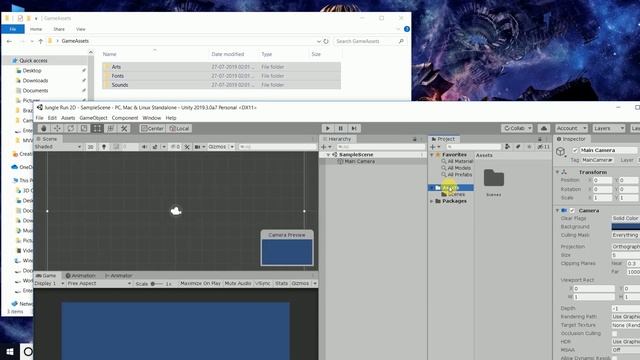Open Component menu
The height and width of the screenshot is (360, 640).
click(x=125, y=118)
